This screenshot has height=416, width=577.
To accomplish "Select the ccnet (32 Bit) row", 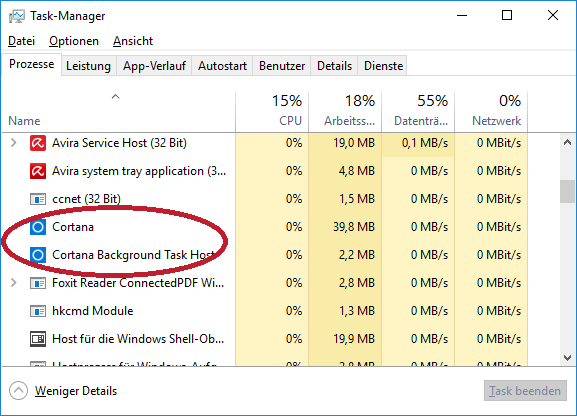I will tap(265, 199).
